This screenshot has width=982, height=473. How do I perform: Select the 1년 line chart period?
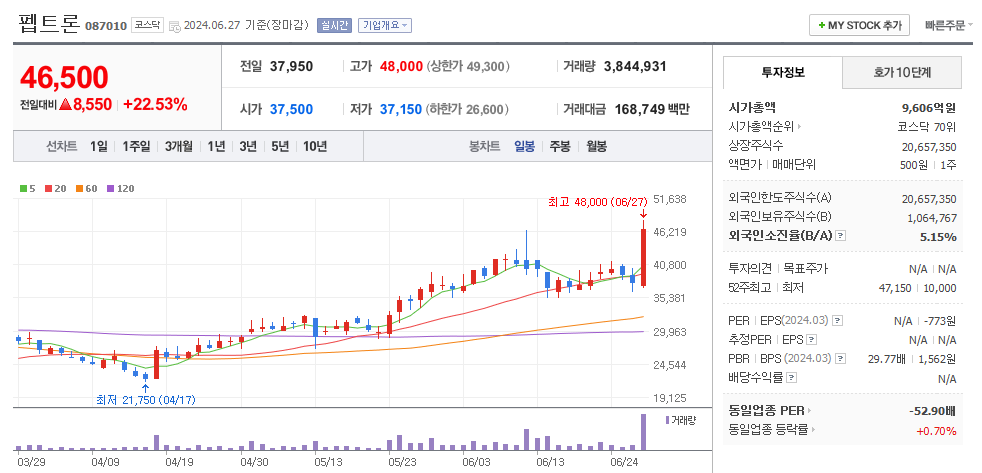[x=216, y=147]
